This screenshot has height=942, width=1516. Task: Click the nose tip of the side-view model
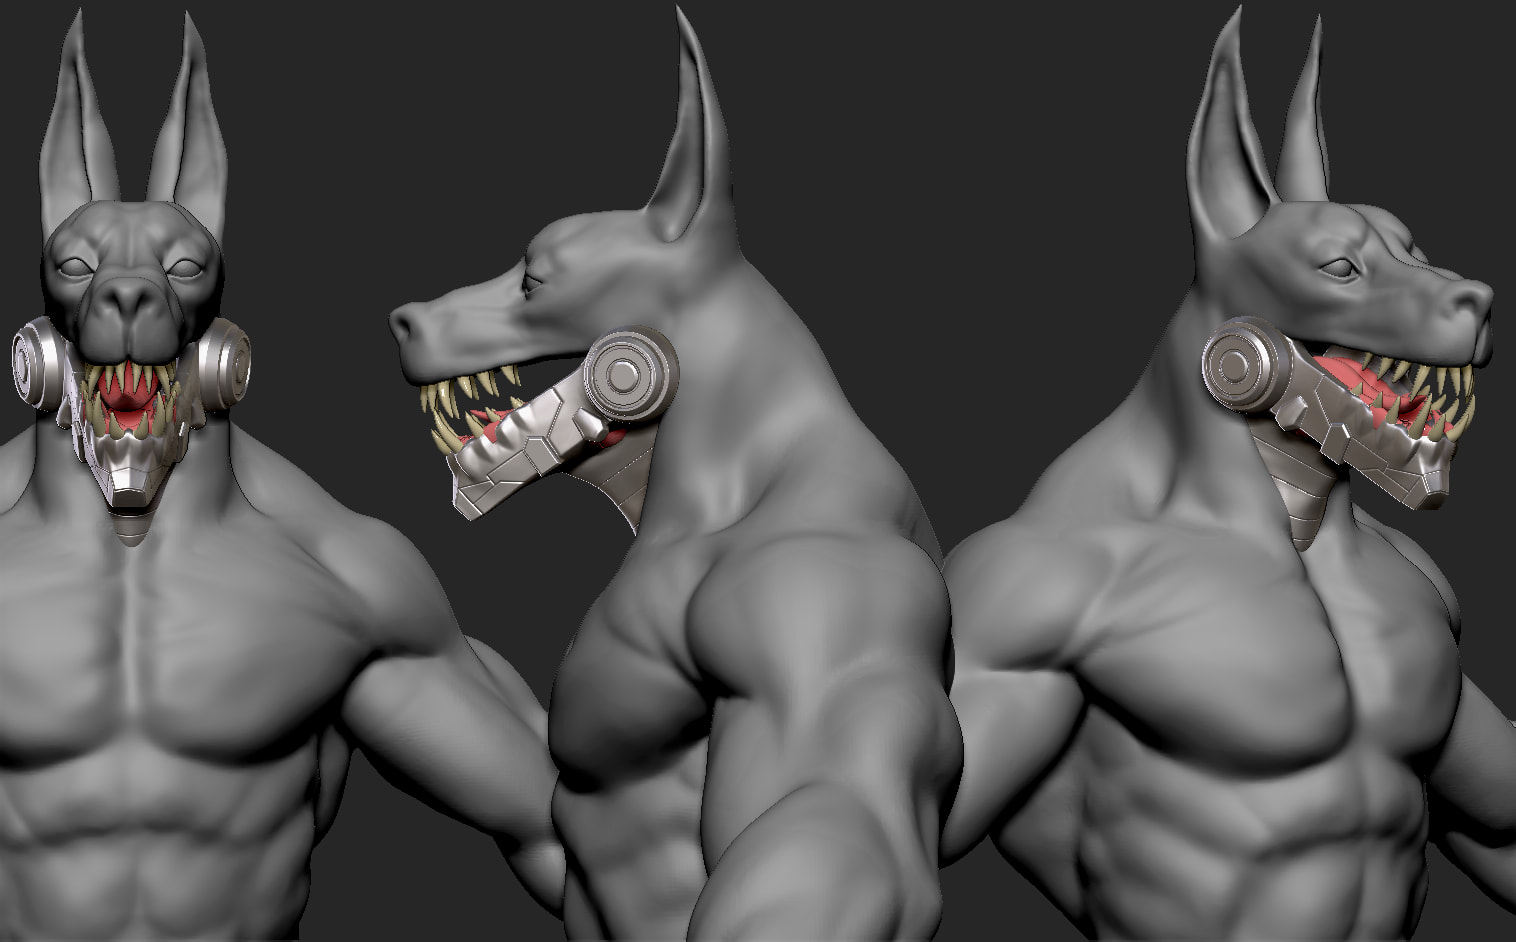(x=402, y=322)
